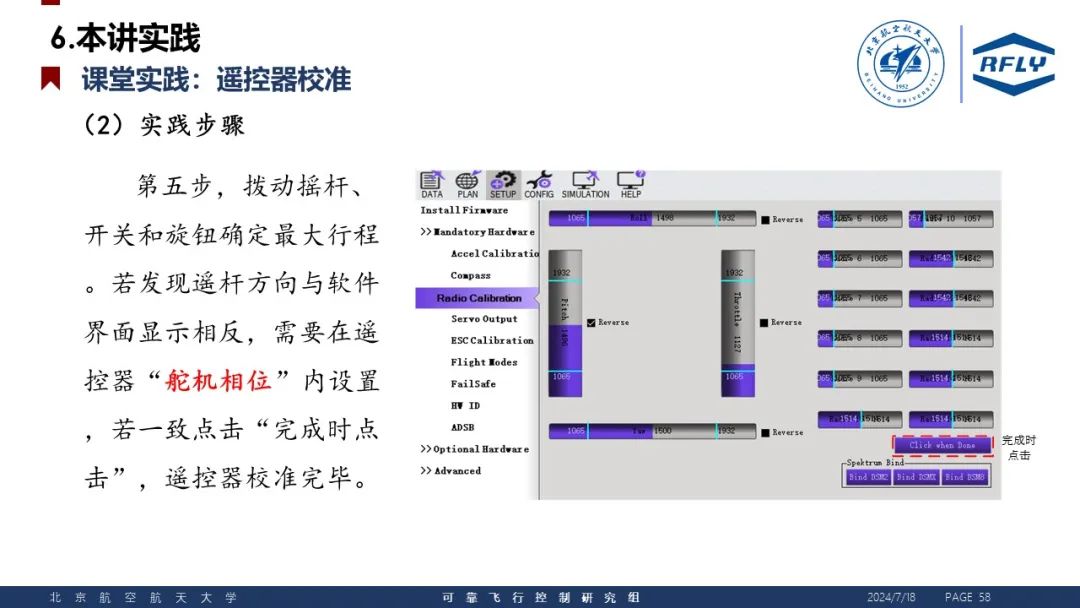Open the HELP monitor icon
Viewport: 1080px width, 608px height.
[x=631, y=184]
